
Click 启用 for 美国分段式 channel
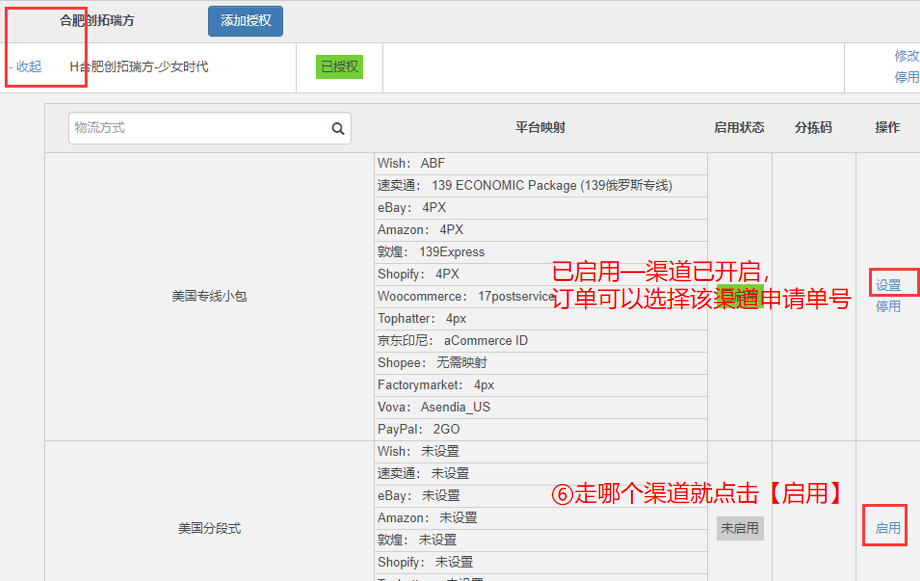[888, 528]
